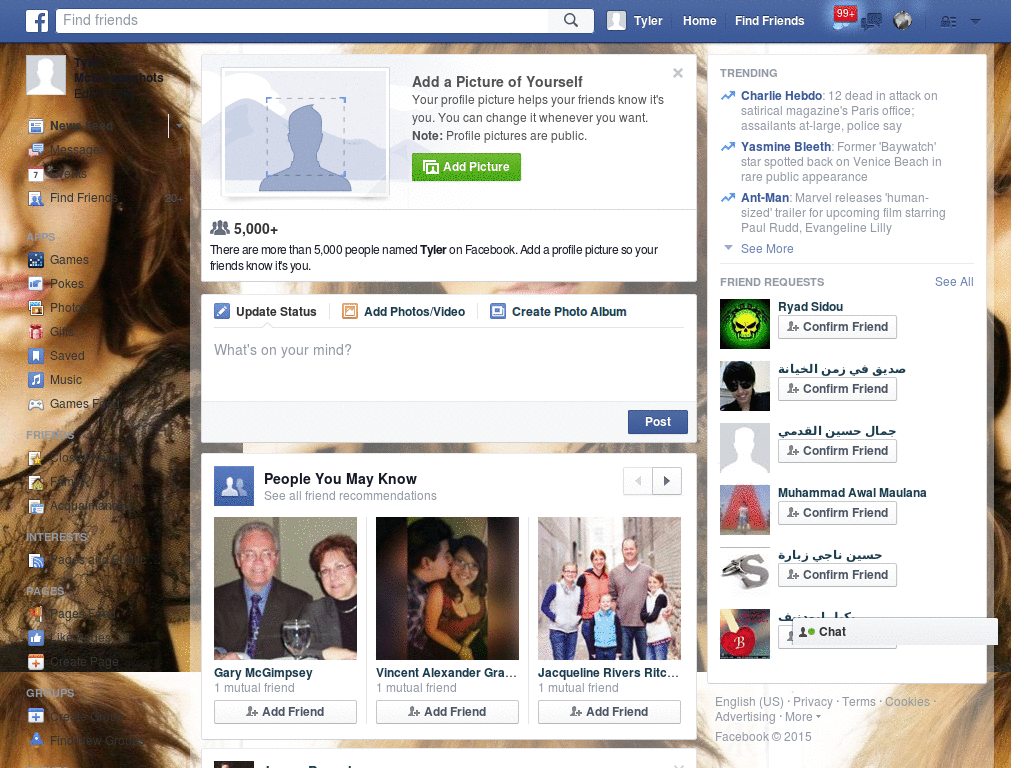The height and width of the screenshot is (768, 1024).
Task: Open Tyler profile link in top bar
Action: pos(648,21)
